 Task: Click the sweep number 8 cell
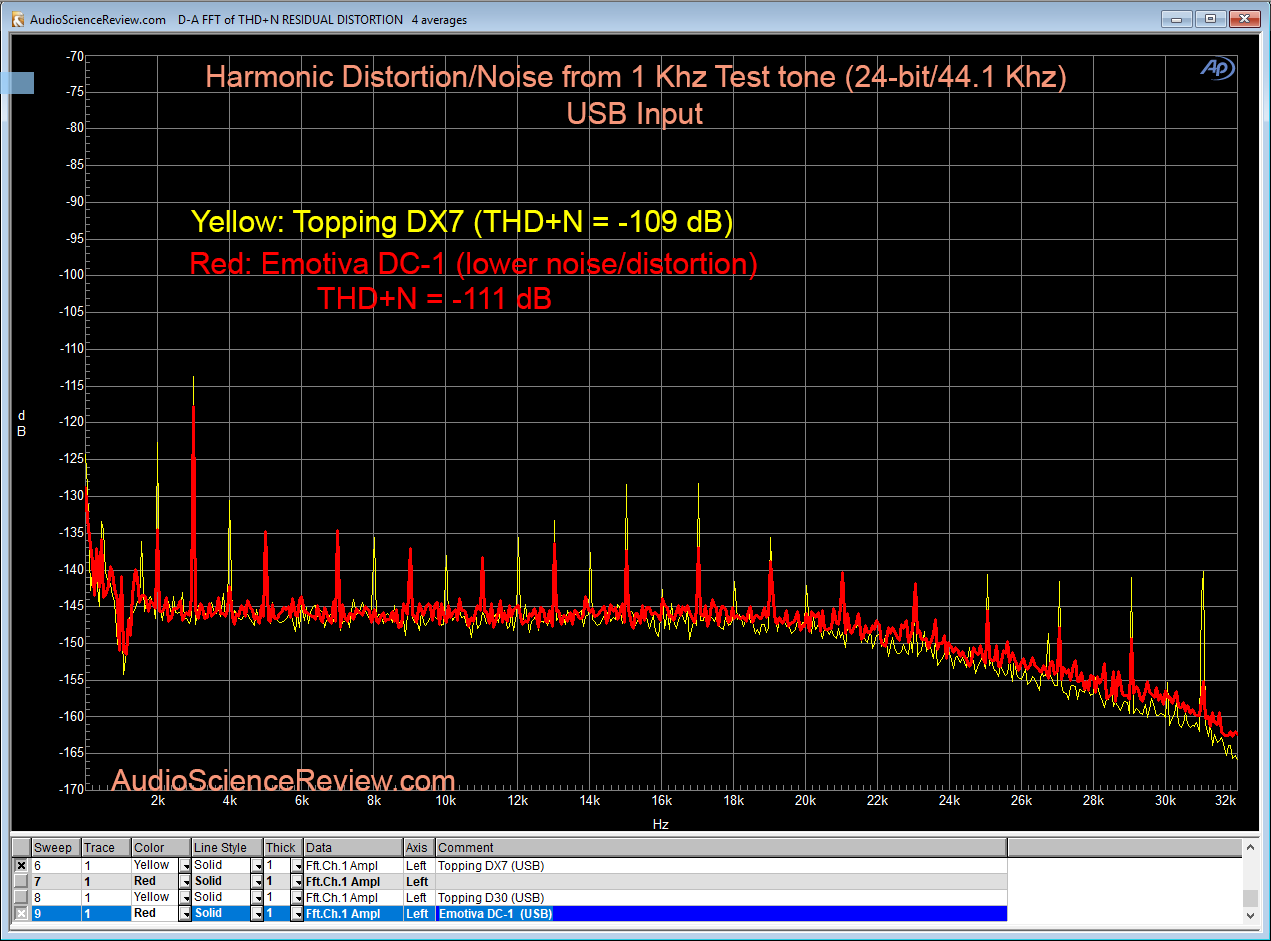pyautogui.click(x=56, y=898)
